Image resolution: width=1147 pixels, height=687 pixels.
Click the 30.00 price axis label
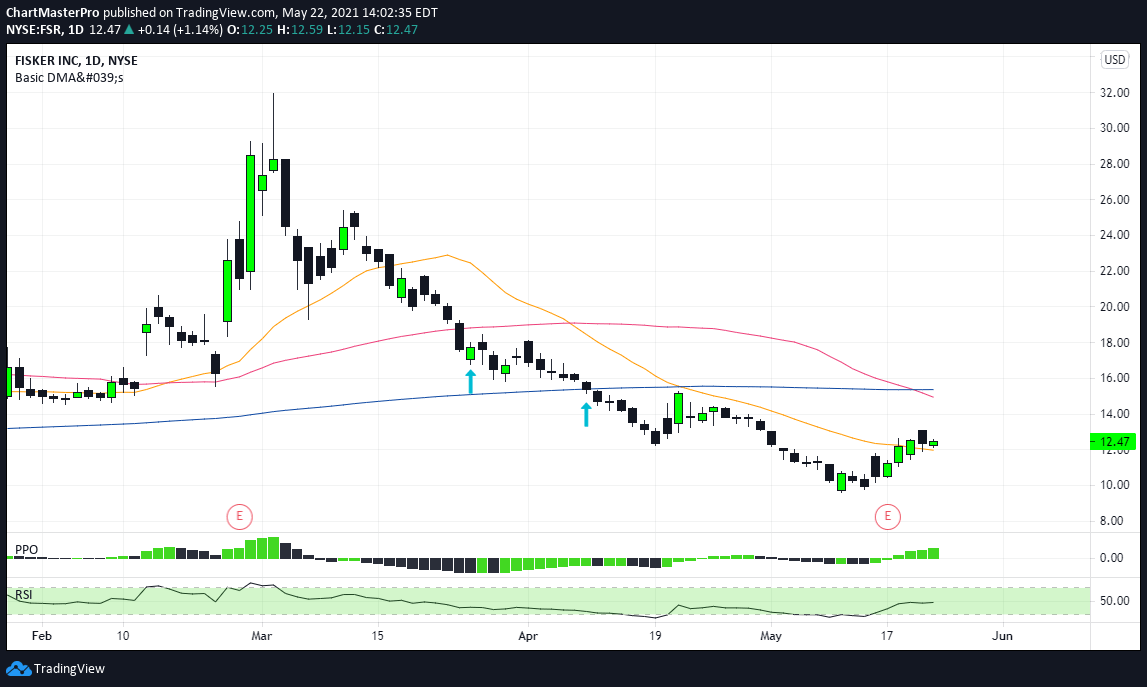(1115, 128)
